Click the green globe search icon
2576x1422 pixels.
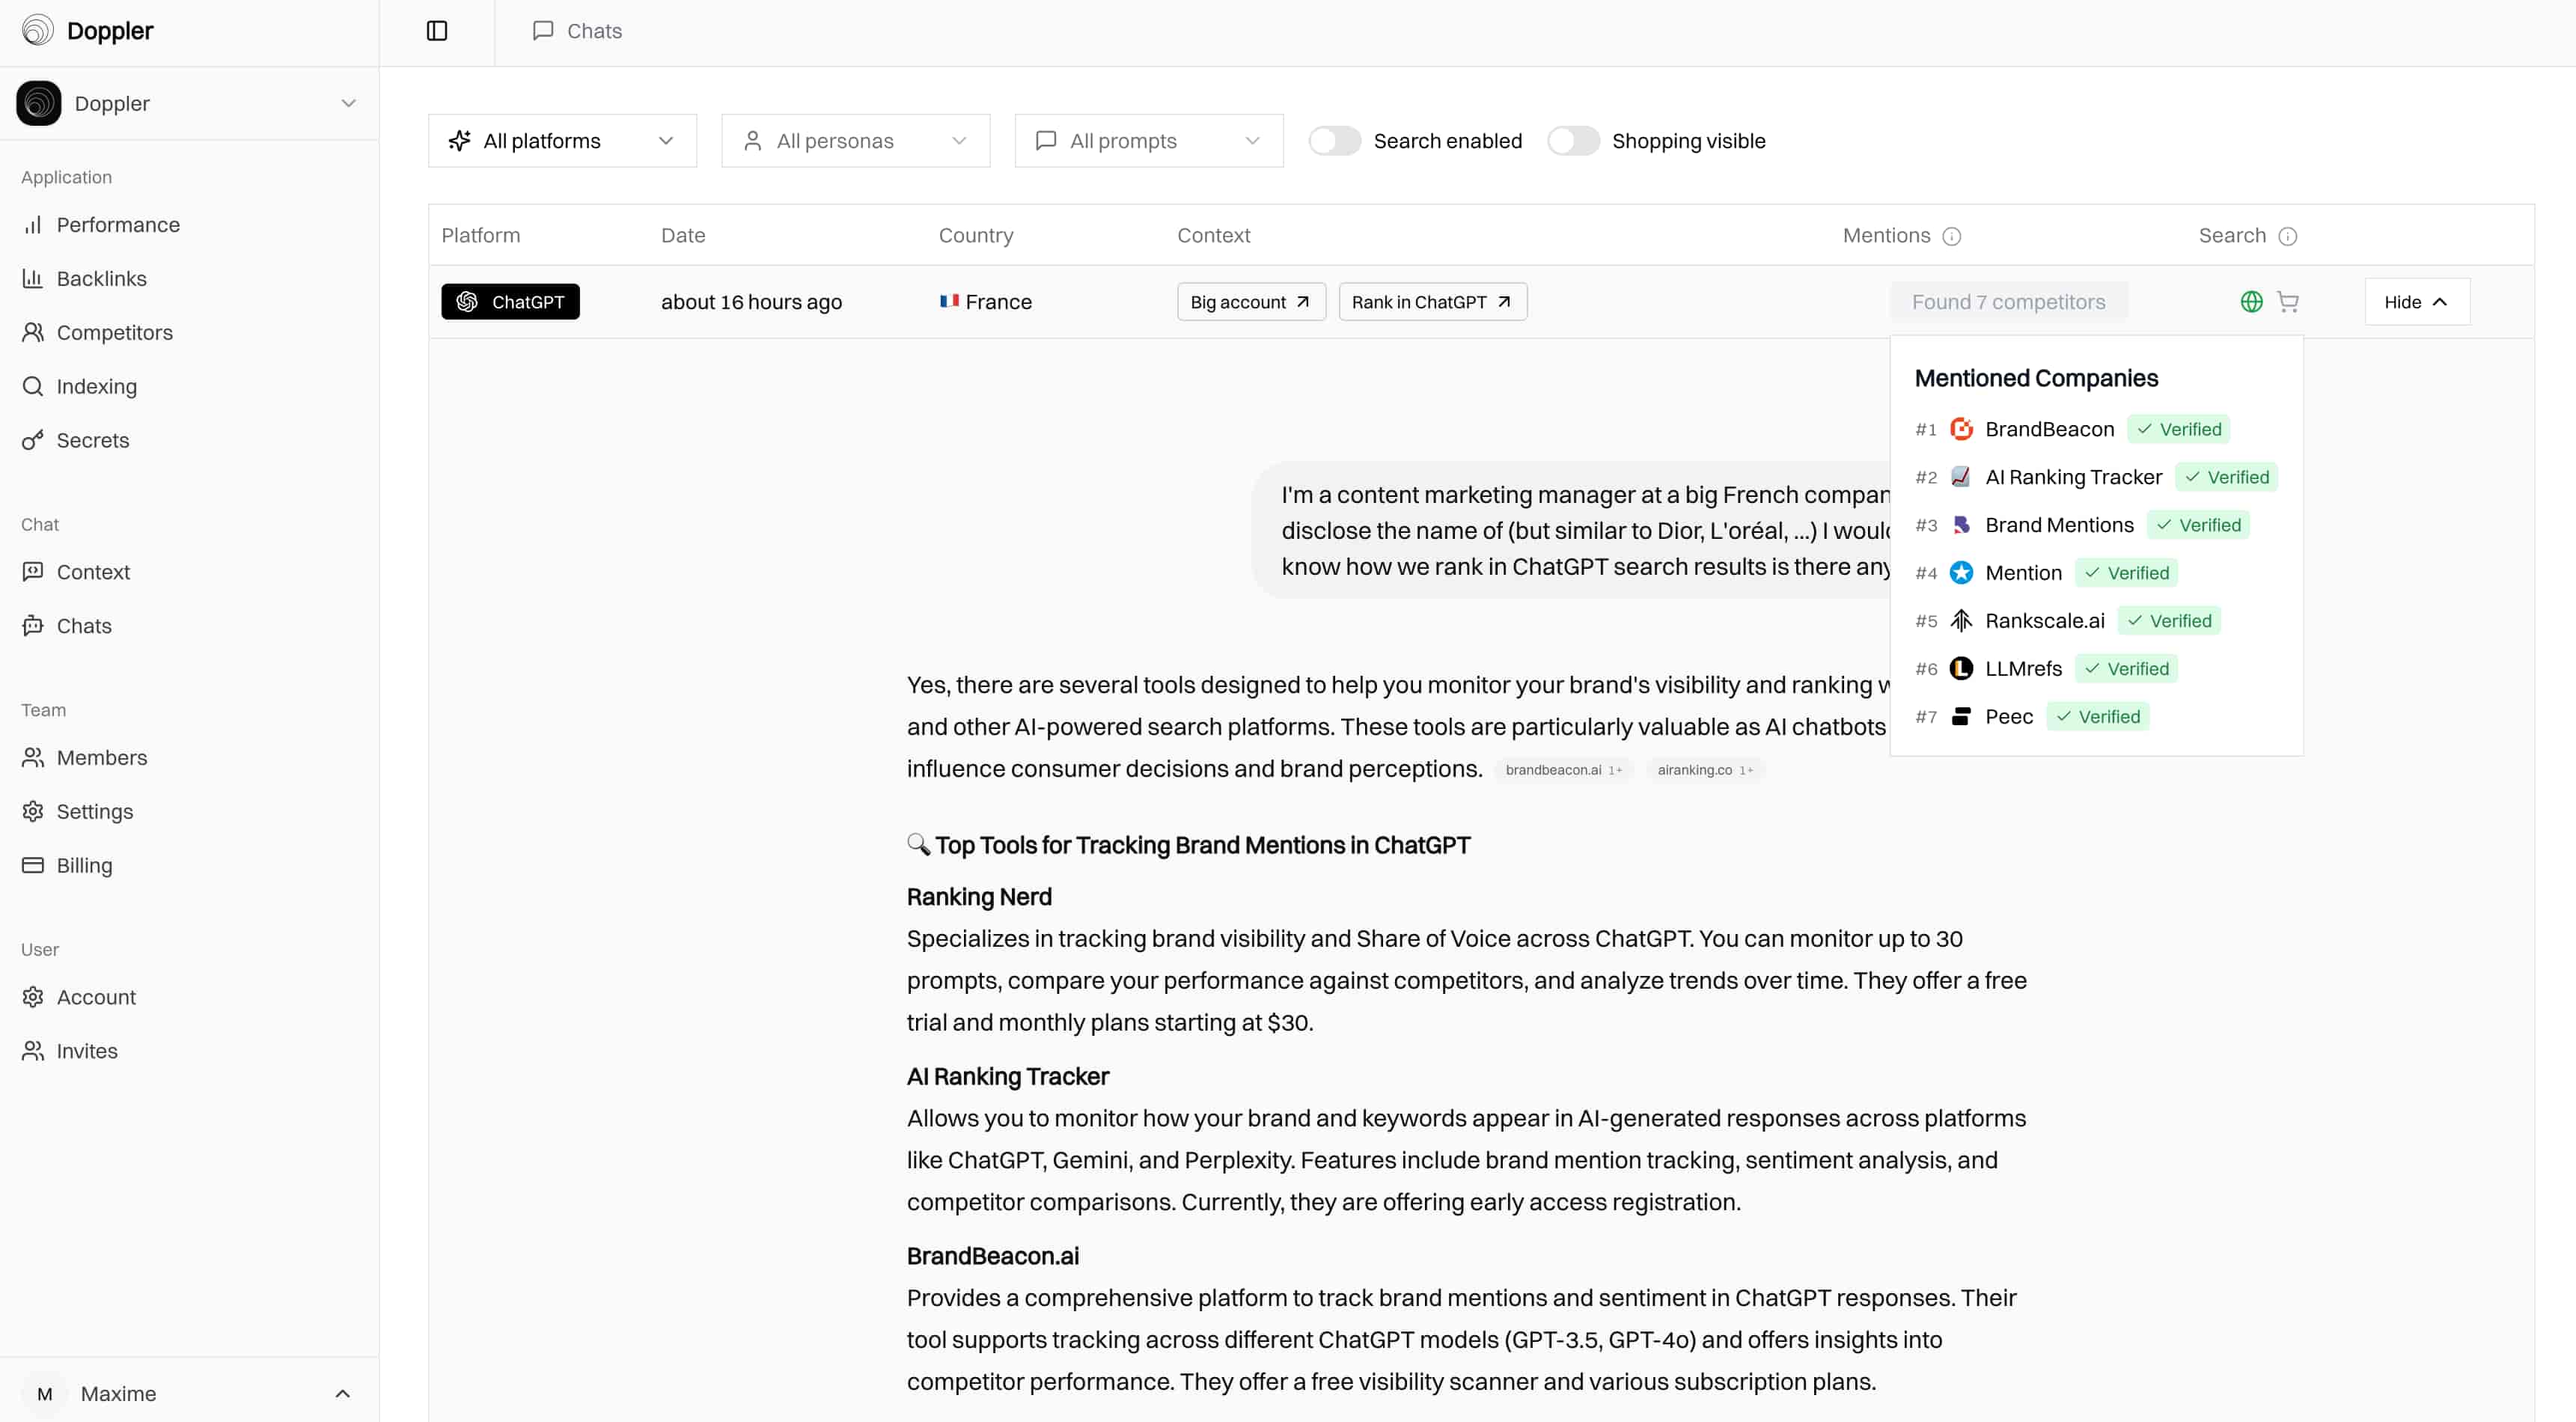(x=2251, y=301)
